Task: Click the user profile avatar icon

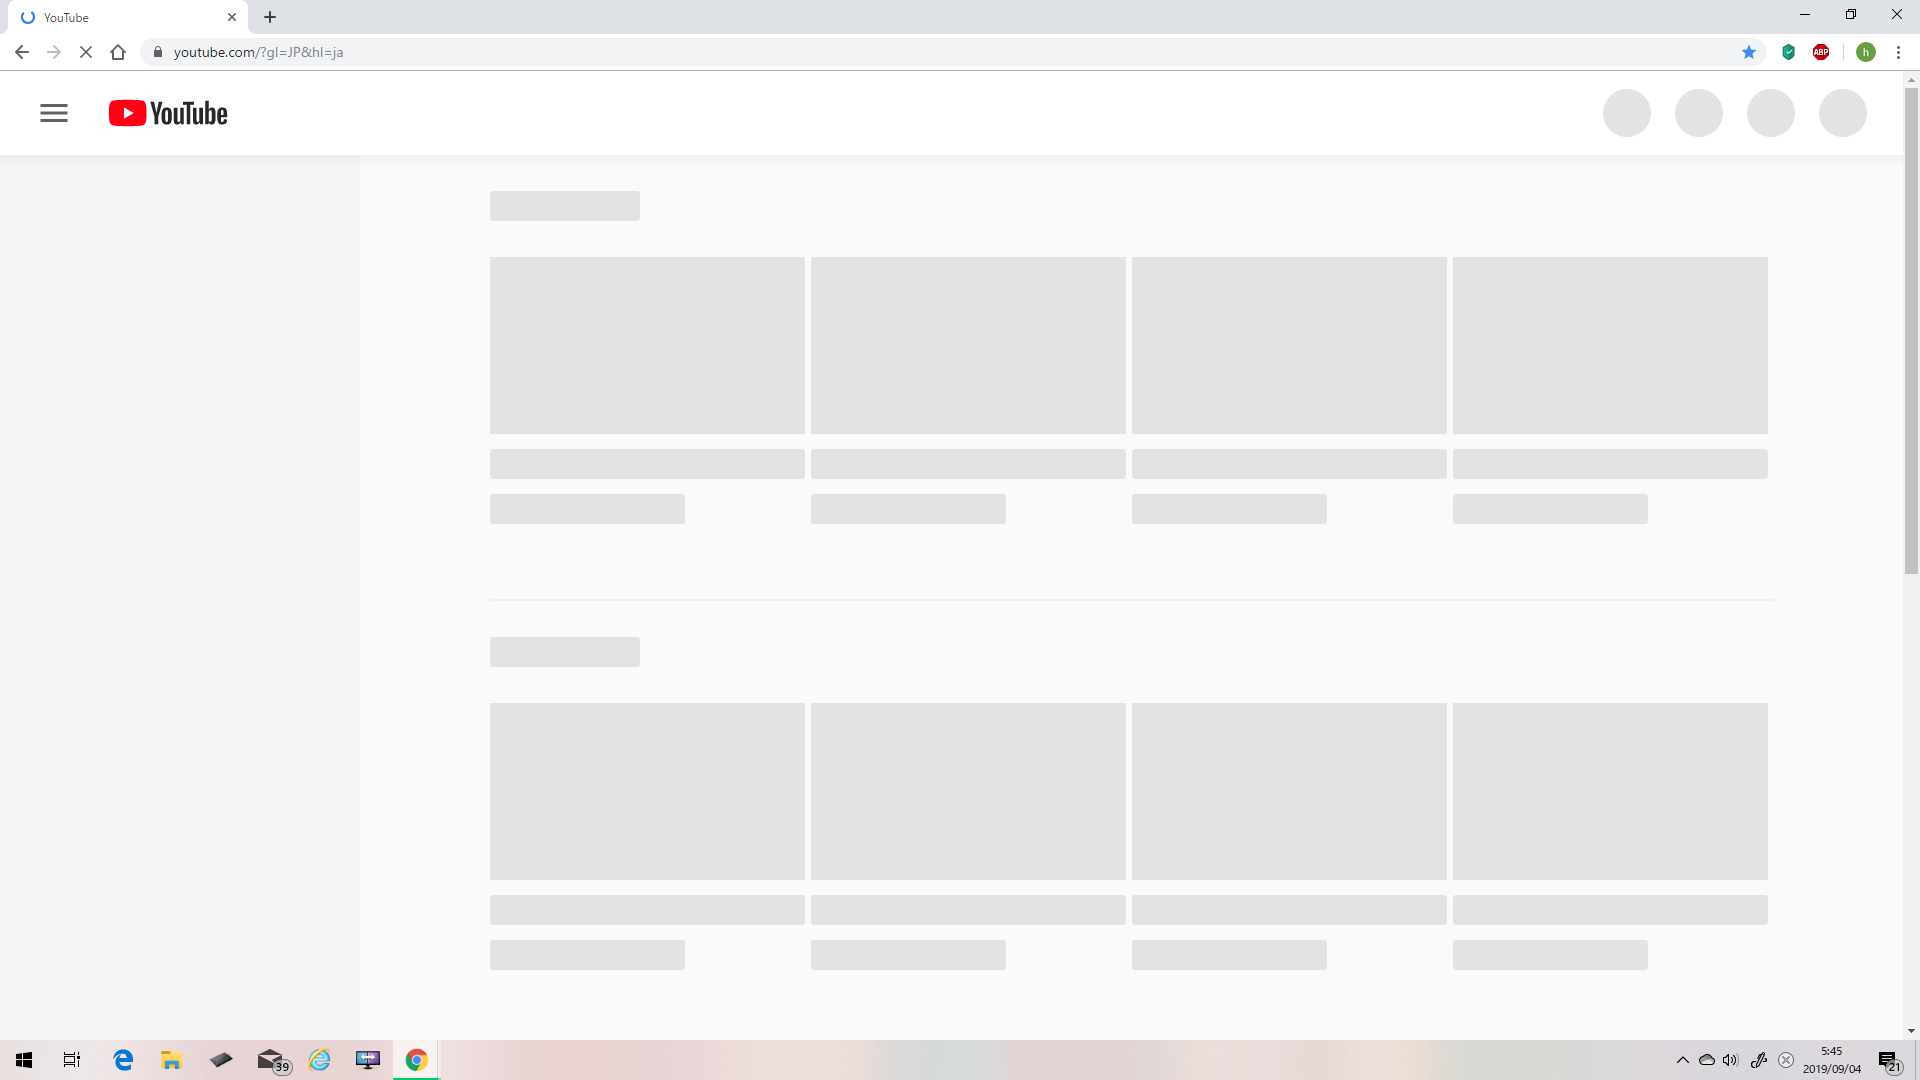Action: click(x=1865, y=51)
